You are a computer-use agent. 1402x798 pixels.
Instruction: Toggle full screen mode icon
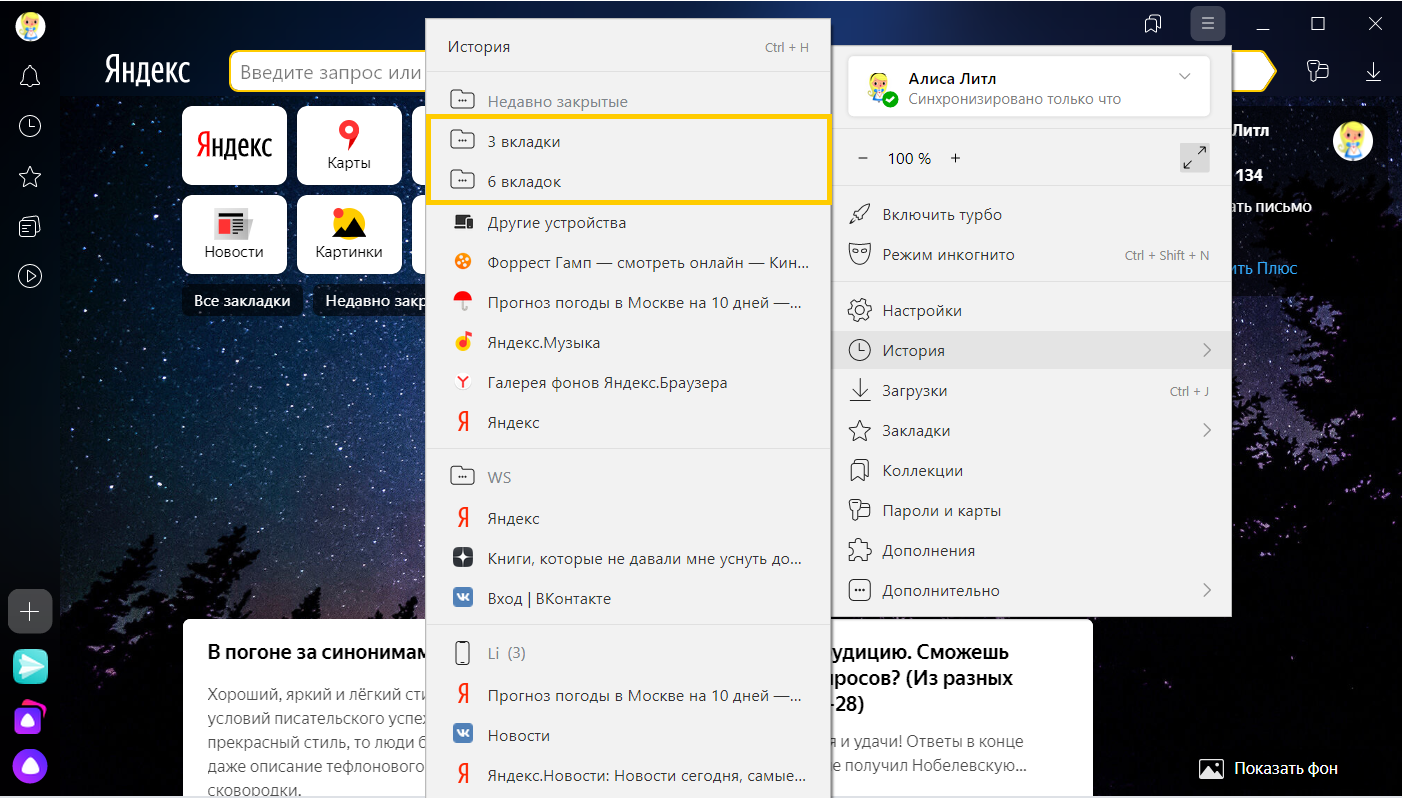coord(1194,158)
